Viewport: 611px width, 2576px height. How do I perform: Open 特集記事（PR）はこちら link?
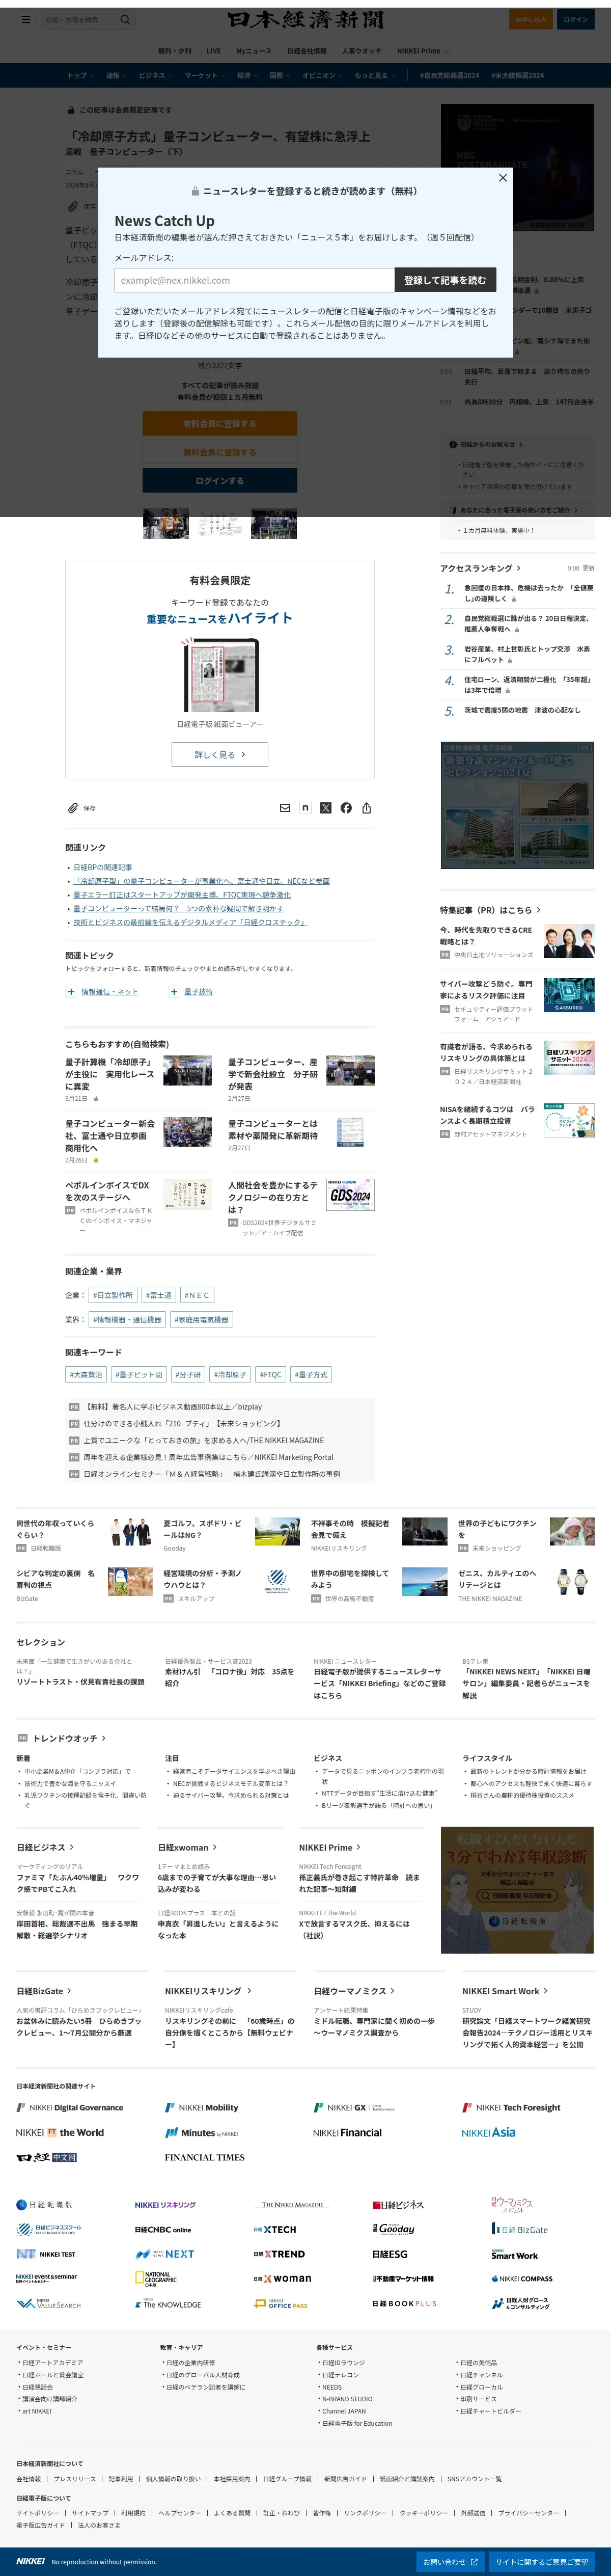point(490,910)
